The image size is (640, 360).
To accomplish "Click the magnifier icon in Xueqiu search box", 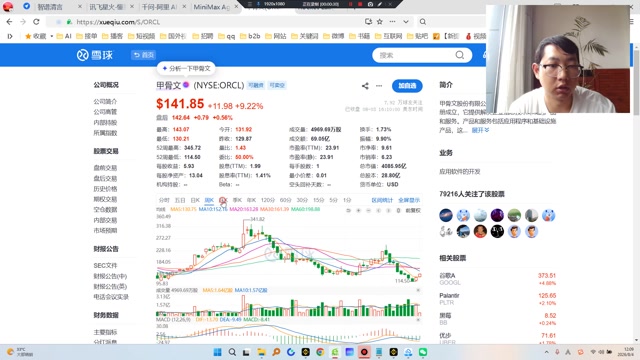I will tap(460, 55).
